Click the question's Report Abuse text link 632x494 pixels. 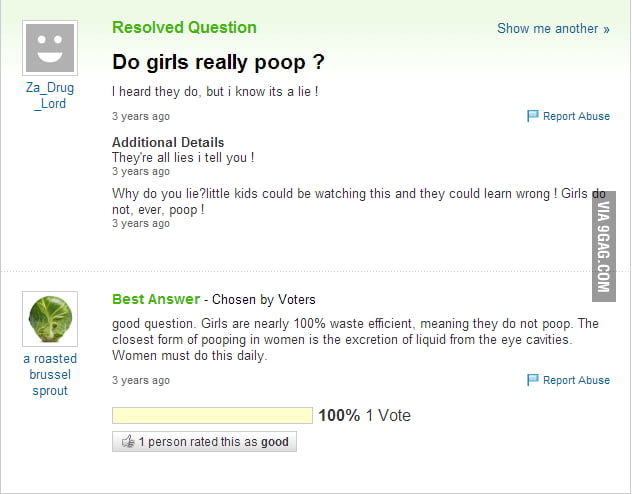click(x=576, y=116)
